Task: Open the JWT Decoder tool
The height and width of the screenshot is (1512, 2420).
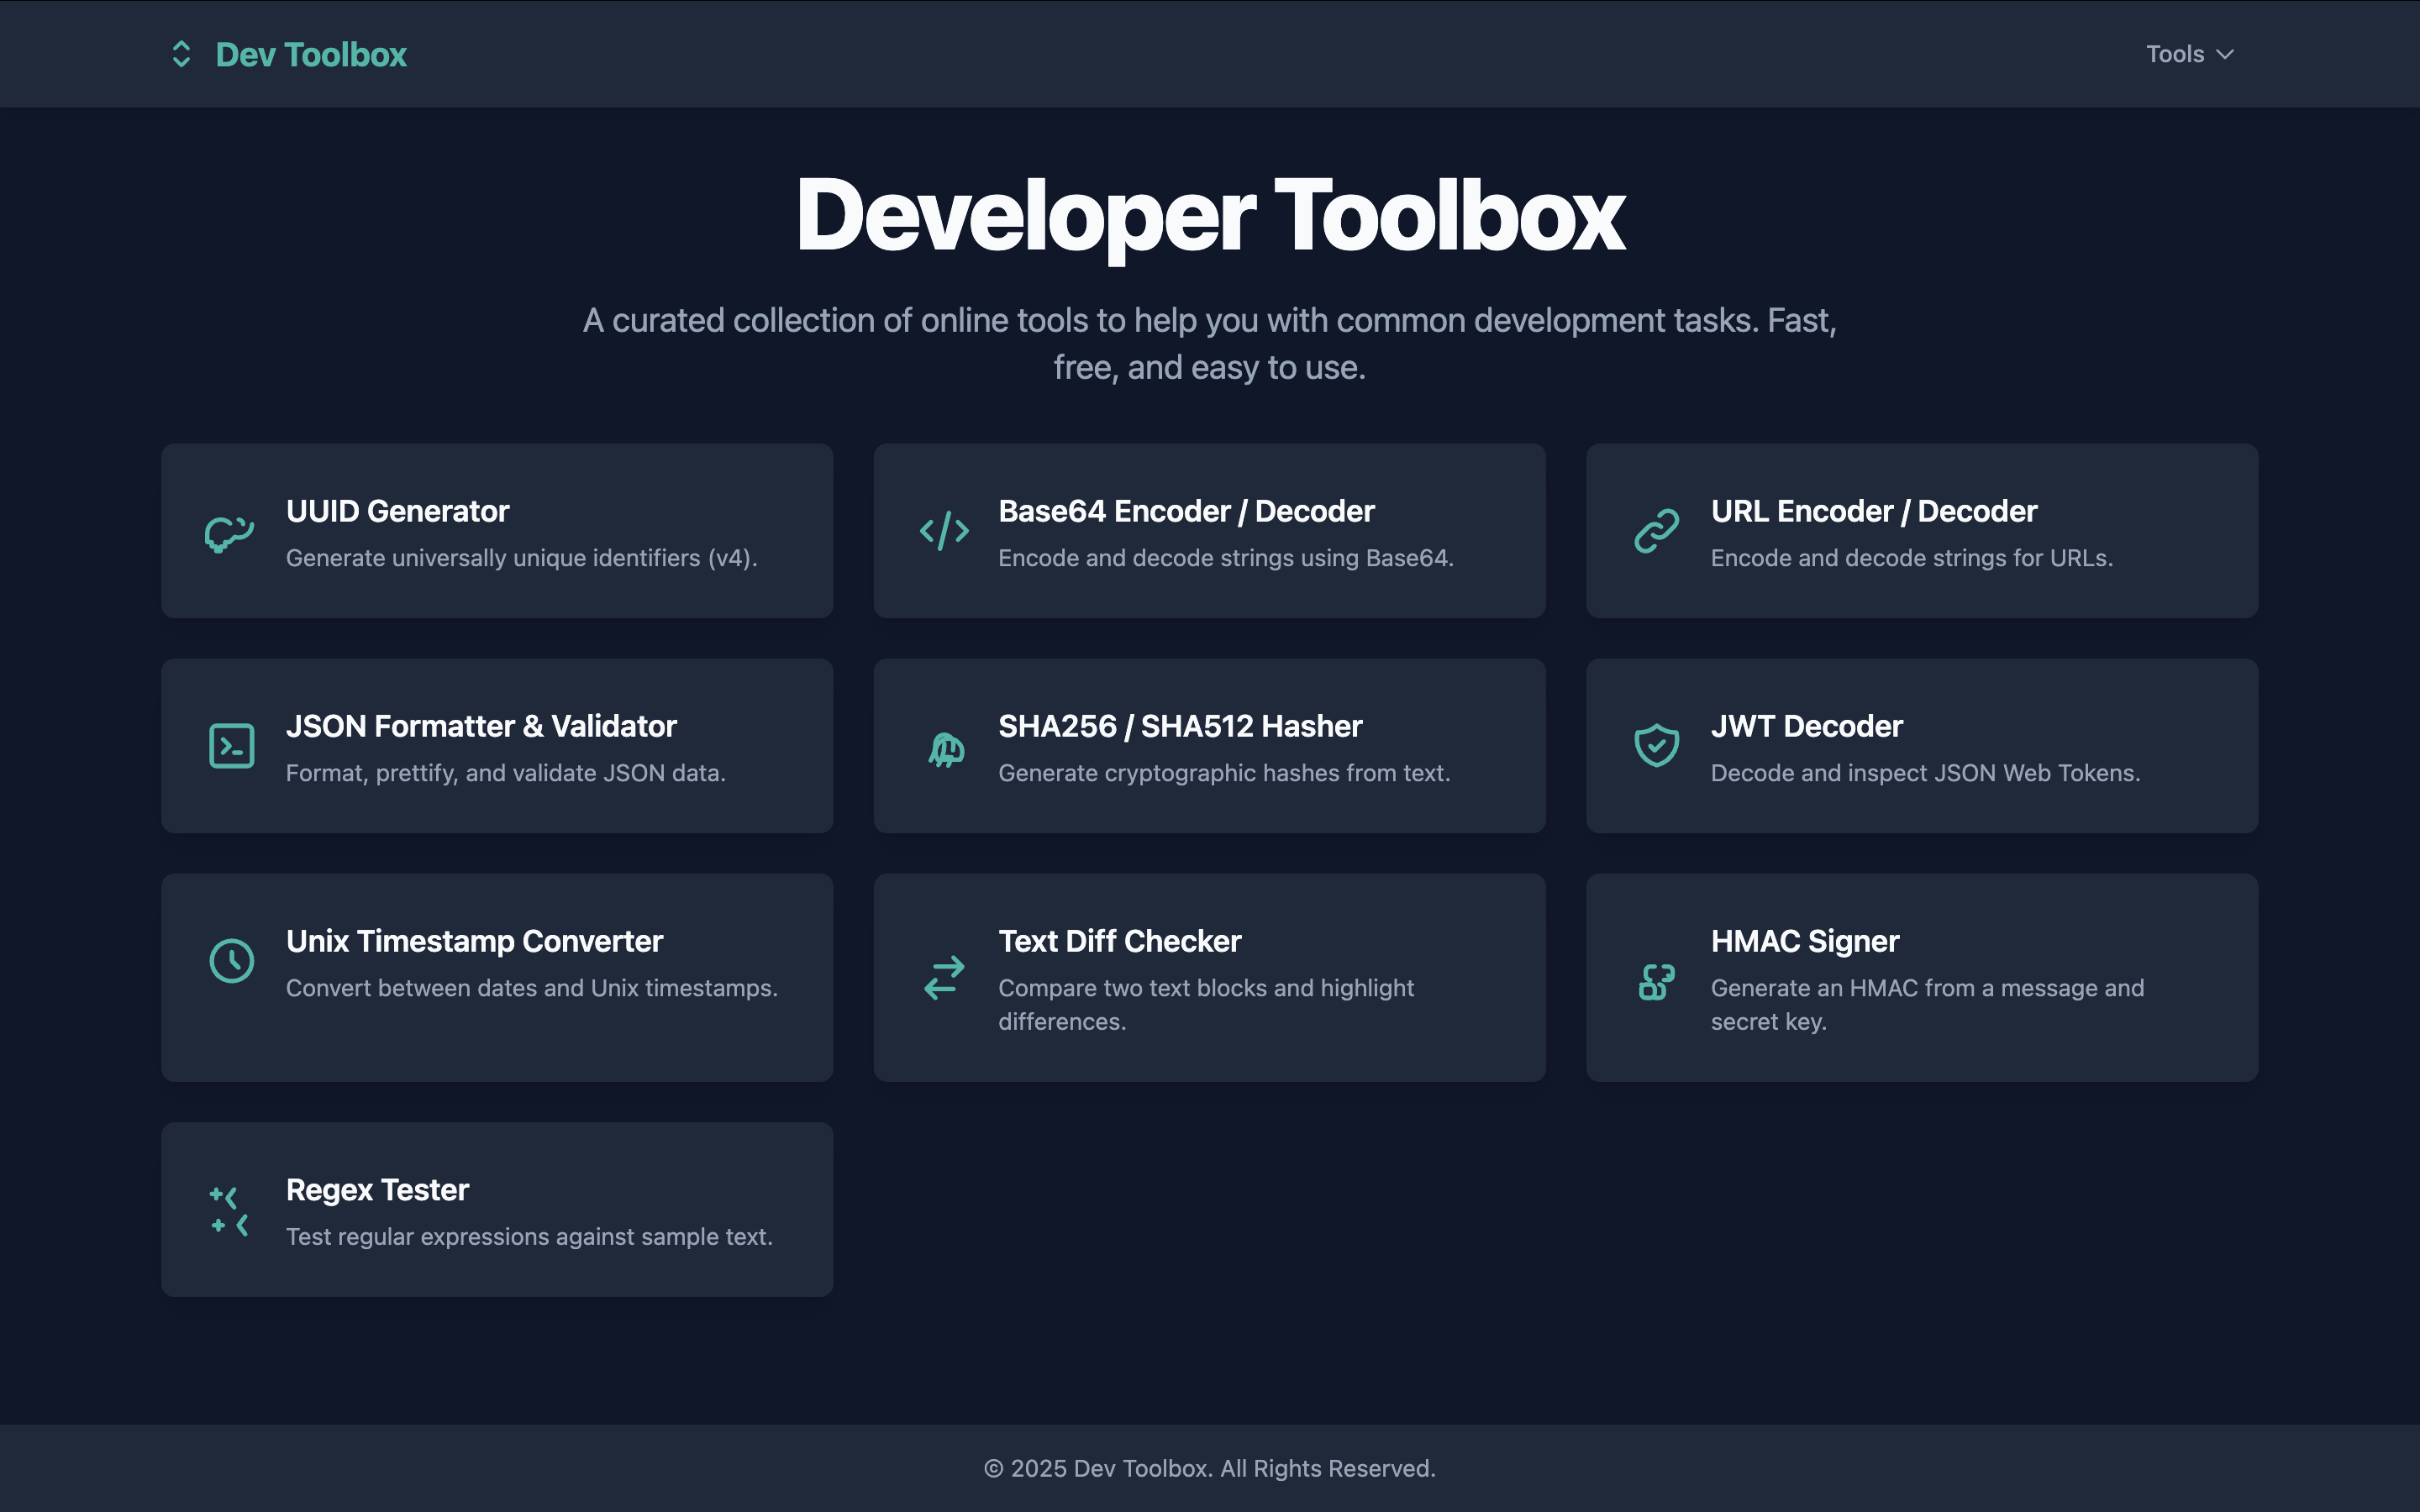Action: tap(1922, 746)
